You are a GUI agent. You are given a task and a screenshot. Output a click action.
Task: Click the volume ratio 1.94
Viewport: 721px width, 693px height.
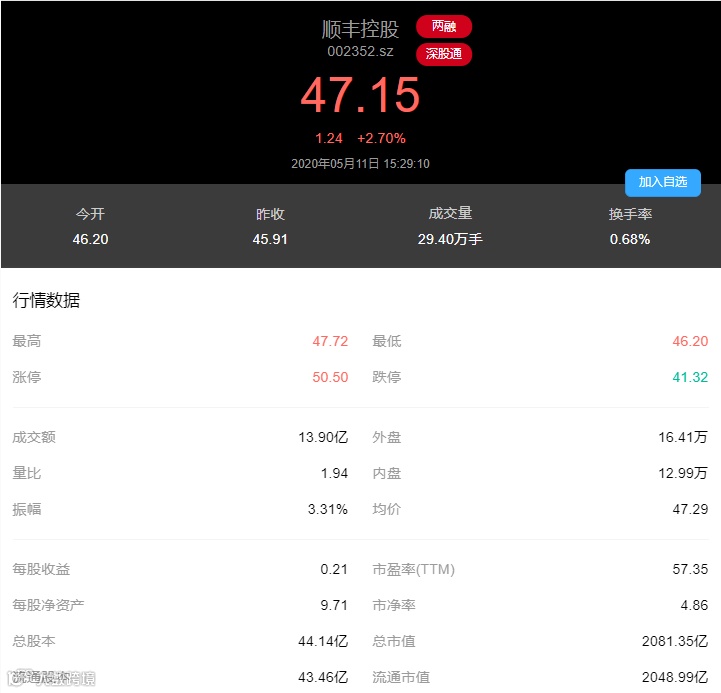point(334,473)
